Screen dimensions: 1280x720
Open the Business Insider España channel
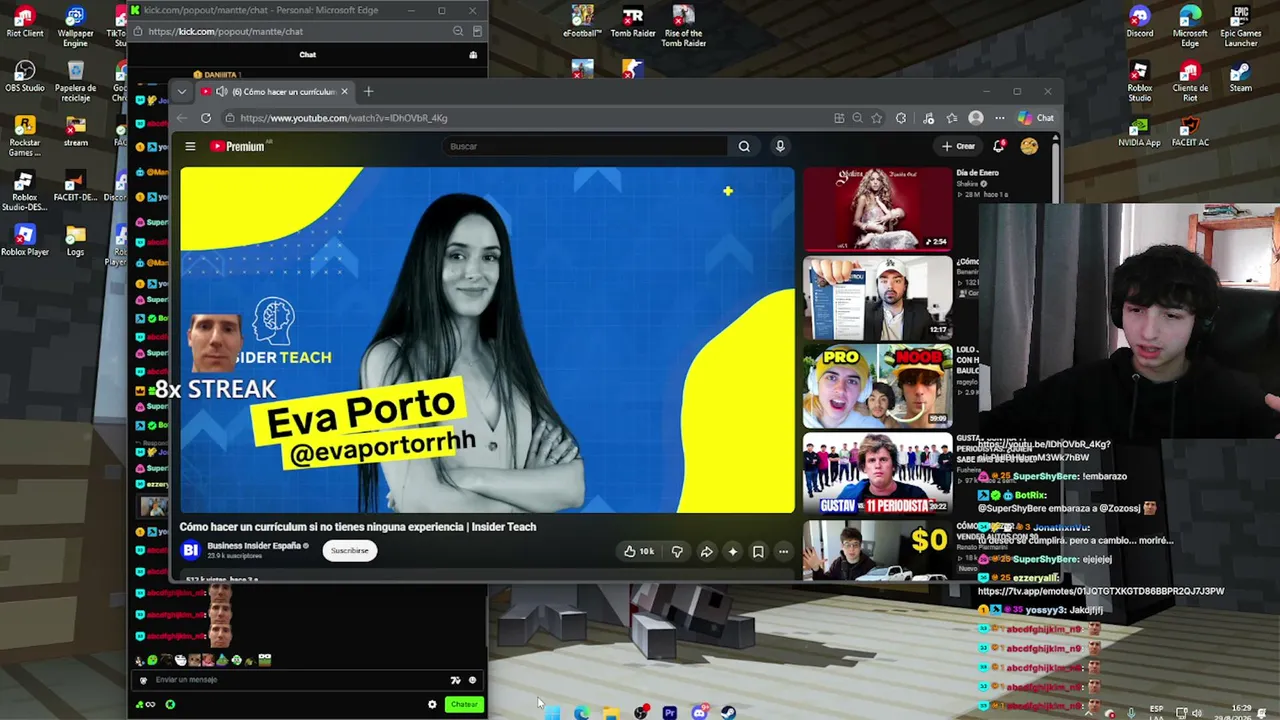coord(254,546)
